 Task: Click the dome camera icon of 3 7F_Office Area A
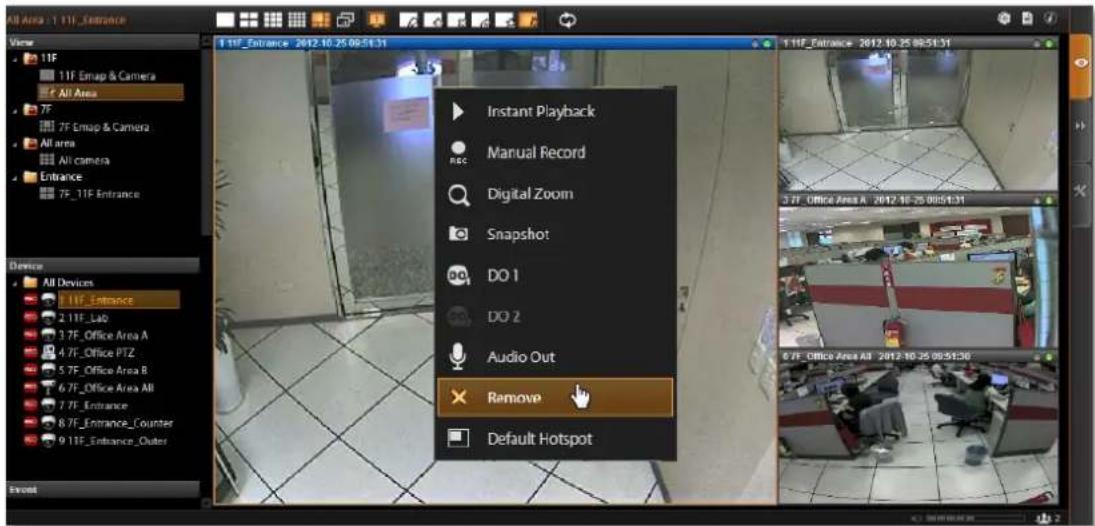48,335
